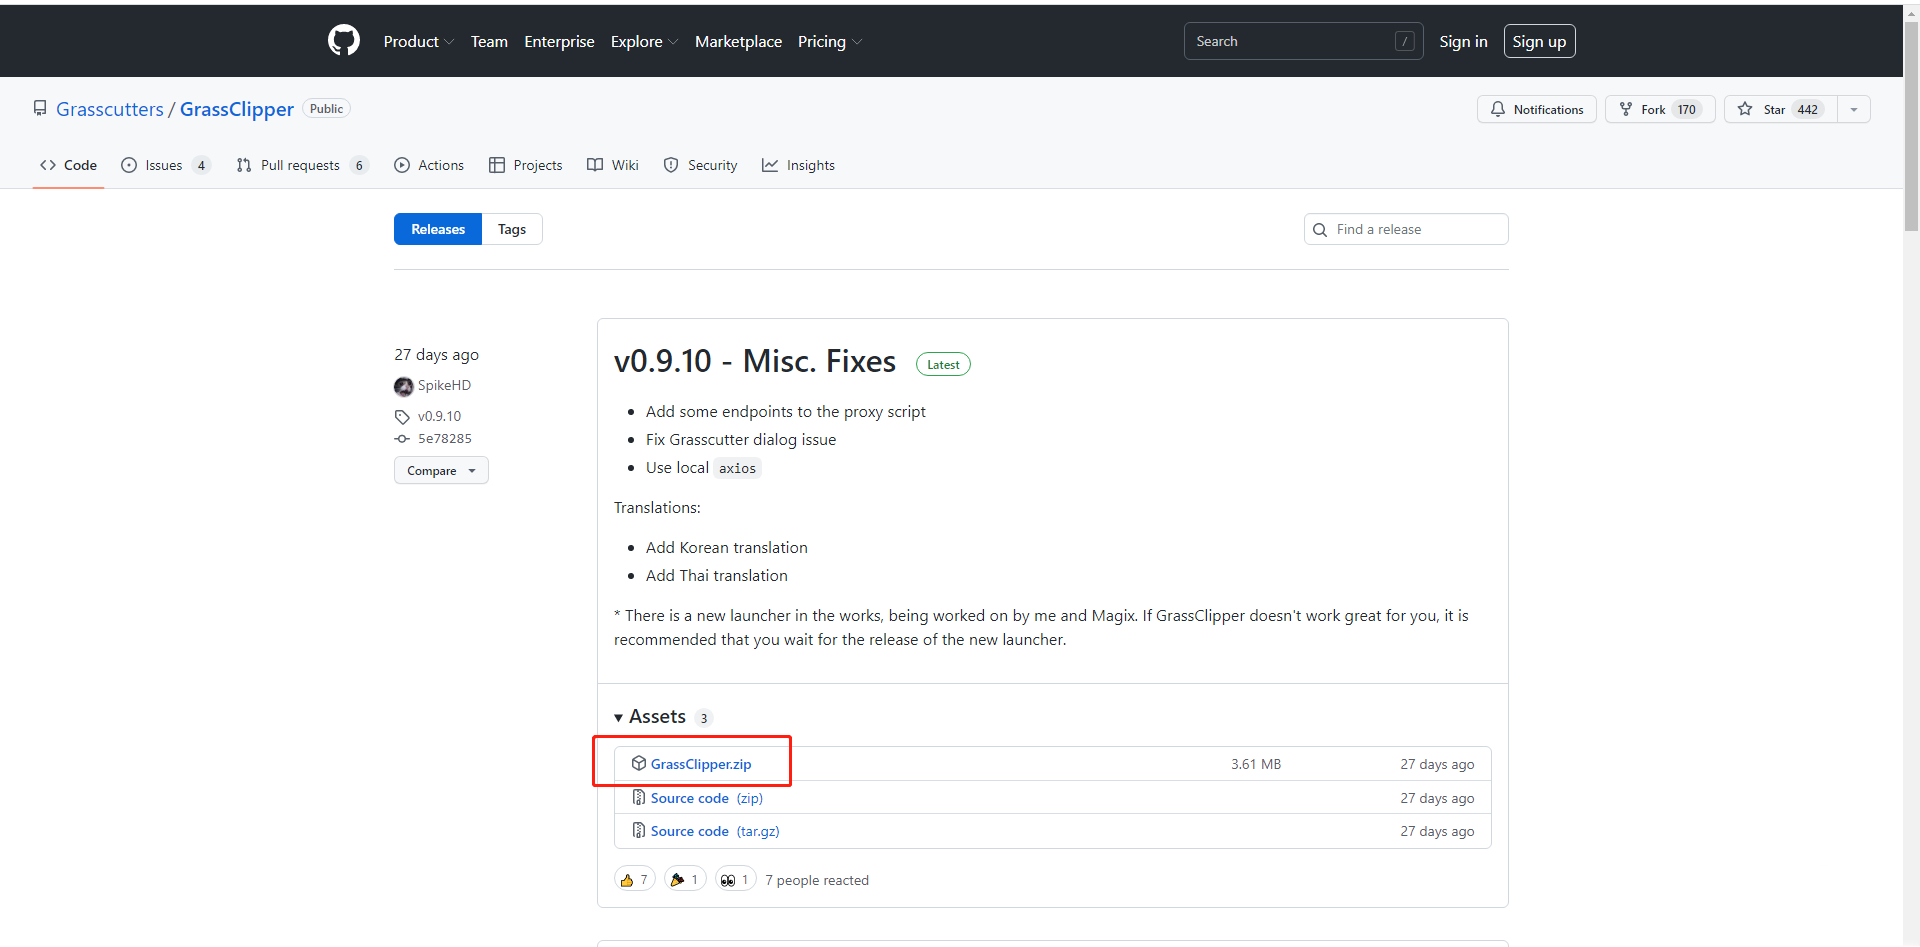
Task: Focus the GitHub Search field
Action: tap(1304, 41)
